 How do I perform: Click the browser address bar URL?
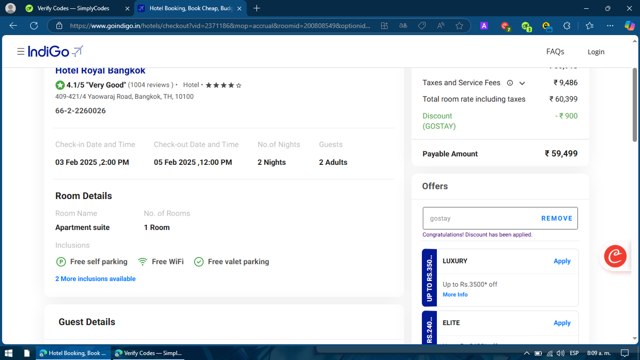pos(220,26)
